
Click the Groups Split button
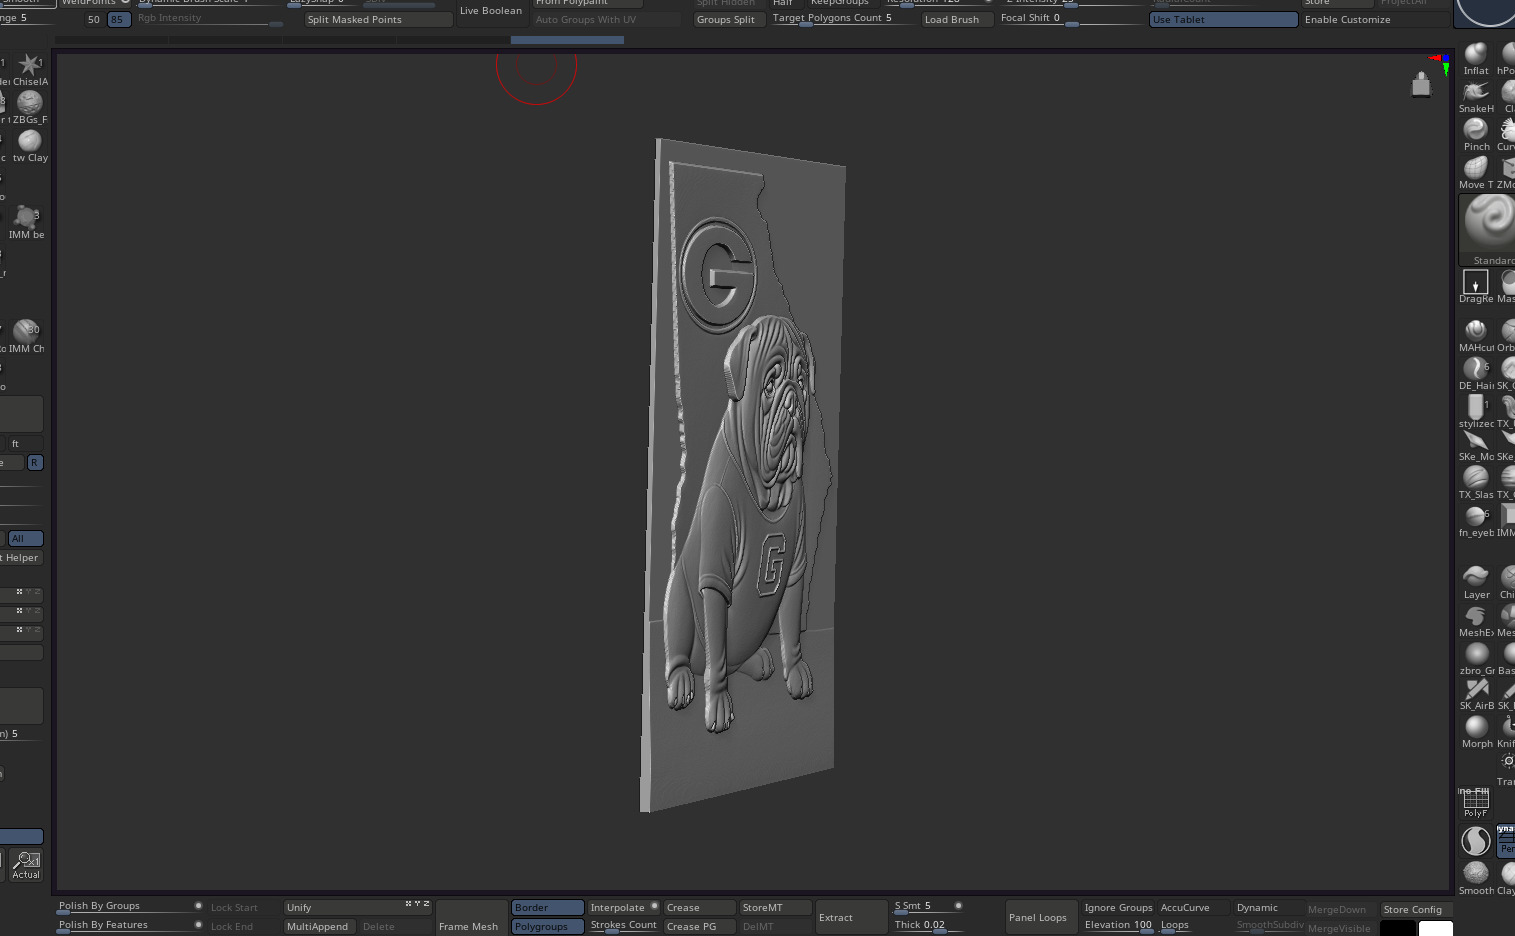pyautogui.click(x=729, y=20)
